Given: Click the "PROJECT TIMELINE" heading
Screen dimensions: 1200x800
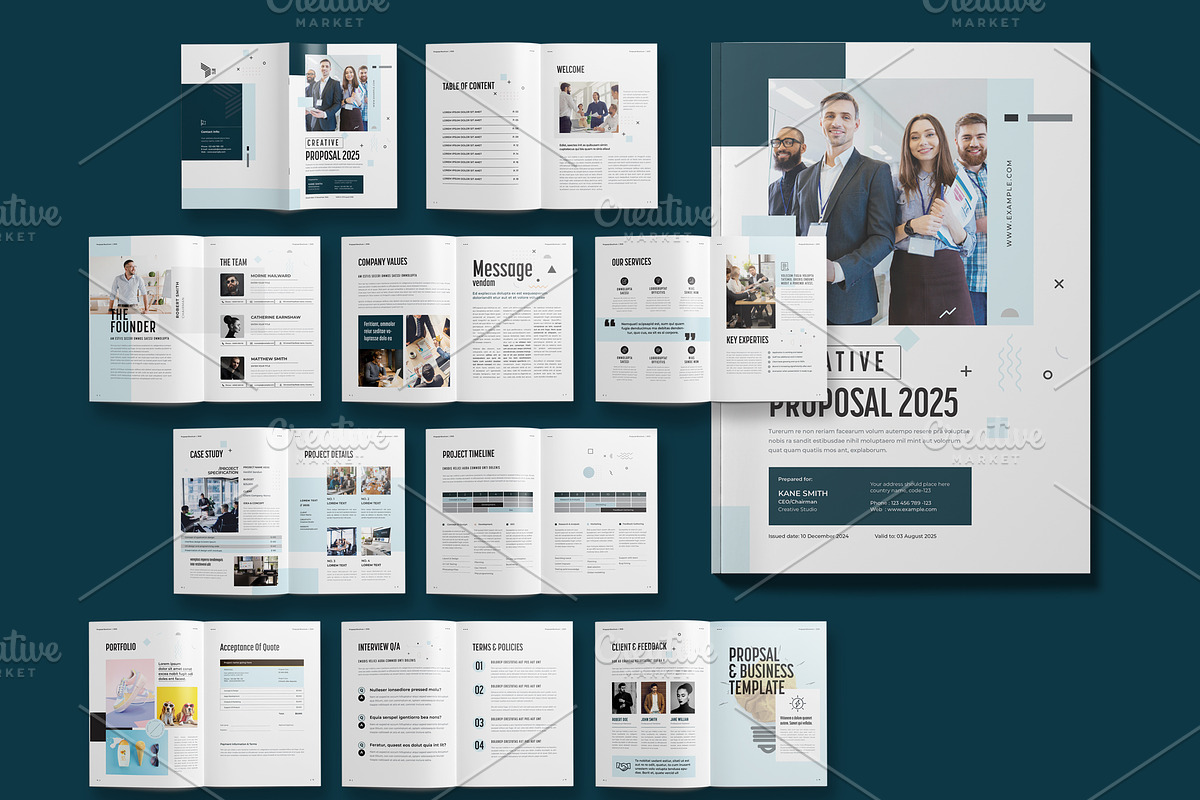Looking at the screenshot, I should (469, 455).
